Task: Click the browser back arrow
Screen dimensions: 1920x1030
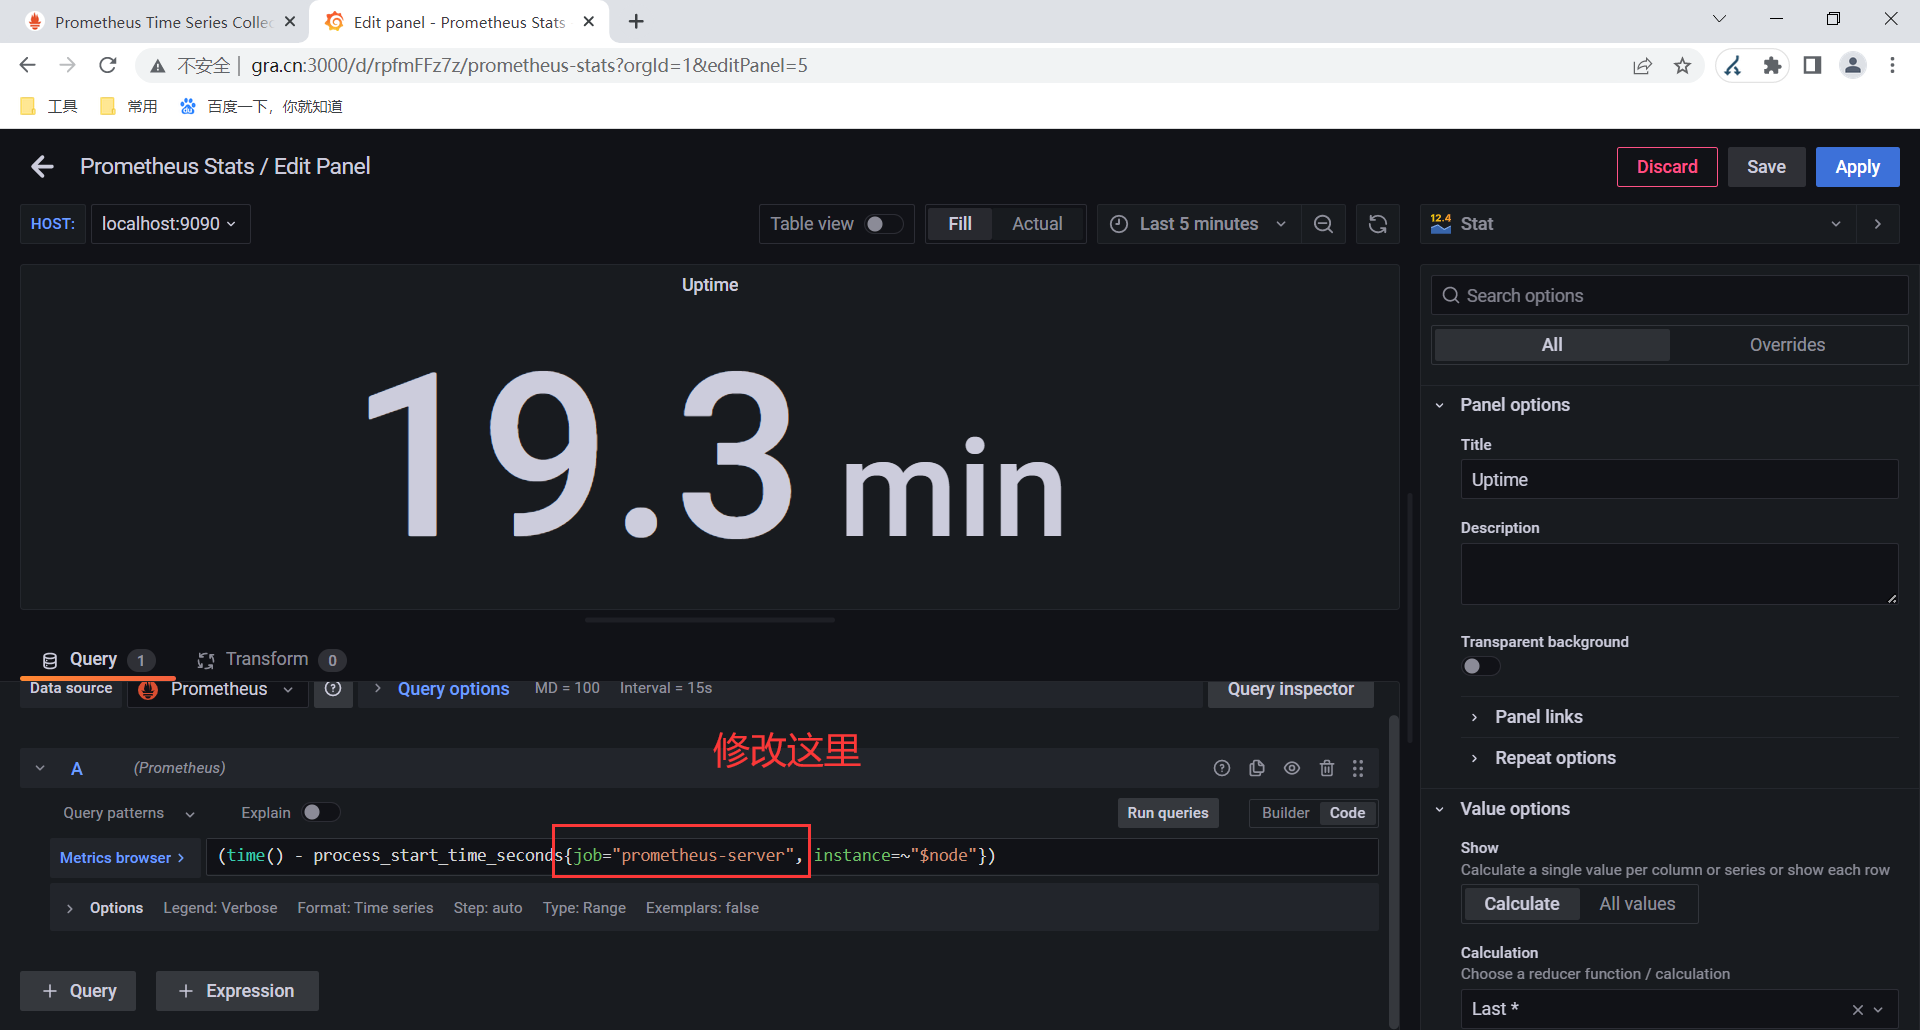Action: point(28,66)
